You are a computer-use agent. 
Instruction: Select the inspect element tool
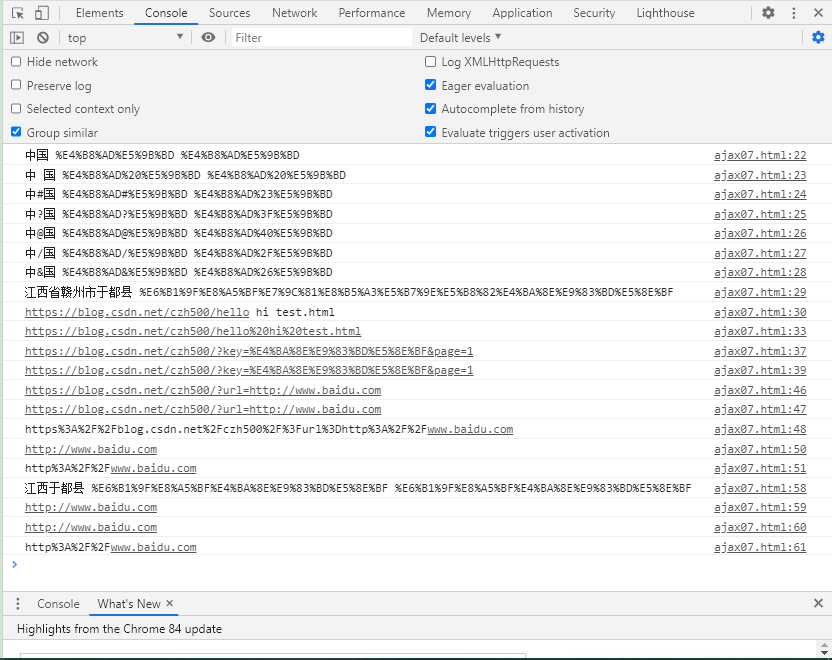point(15,12)
